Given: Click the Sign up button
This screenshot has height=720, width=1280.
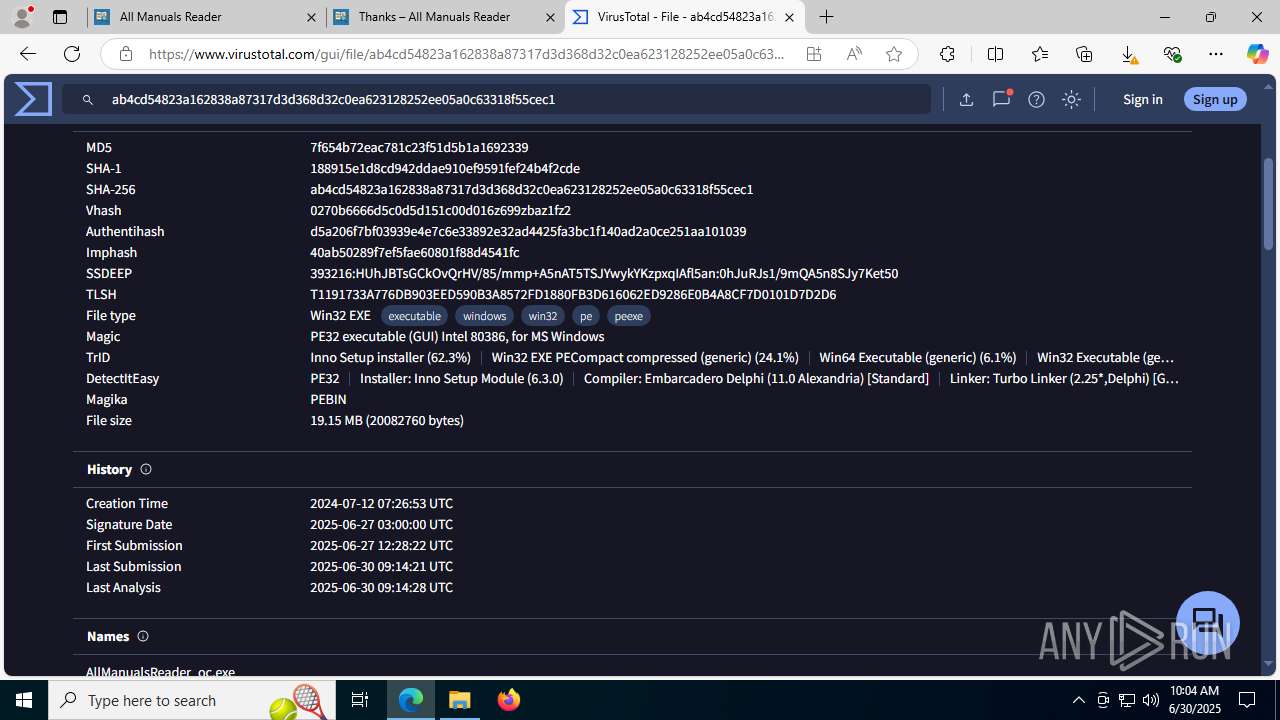Looking at the screenshot, I should point(1215,99).
